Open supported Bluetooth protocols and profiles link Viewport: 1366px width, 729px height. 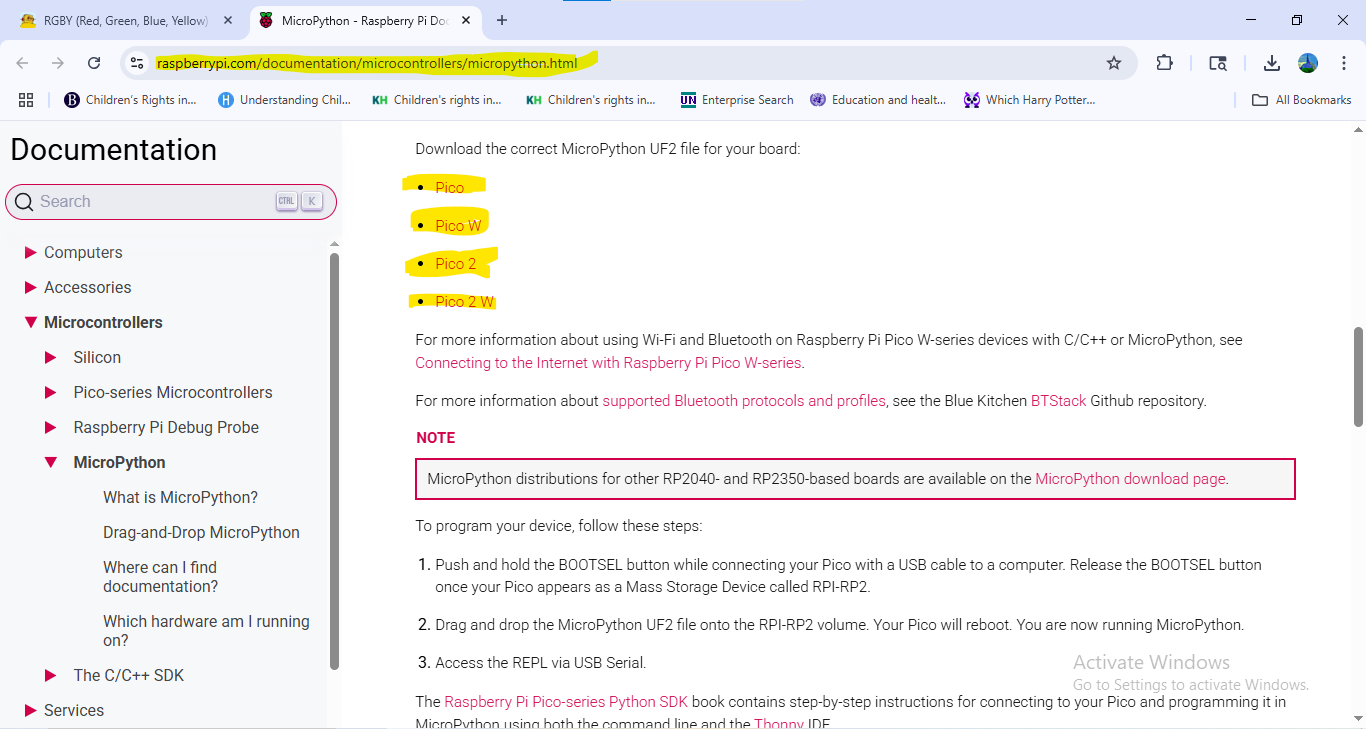pyautogui.click(x=744, y=401)
